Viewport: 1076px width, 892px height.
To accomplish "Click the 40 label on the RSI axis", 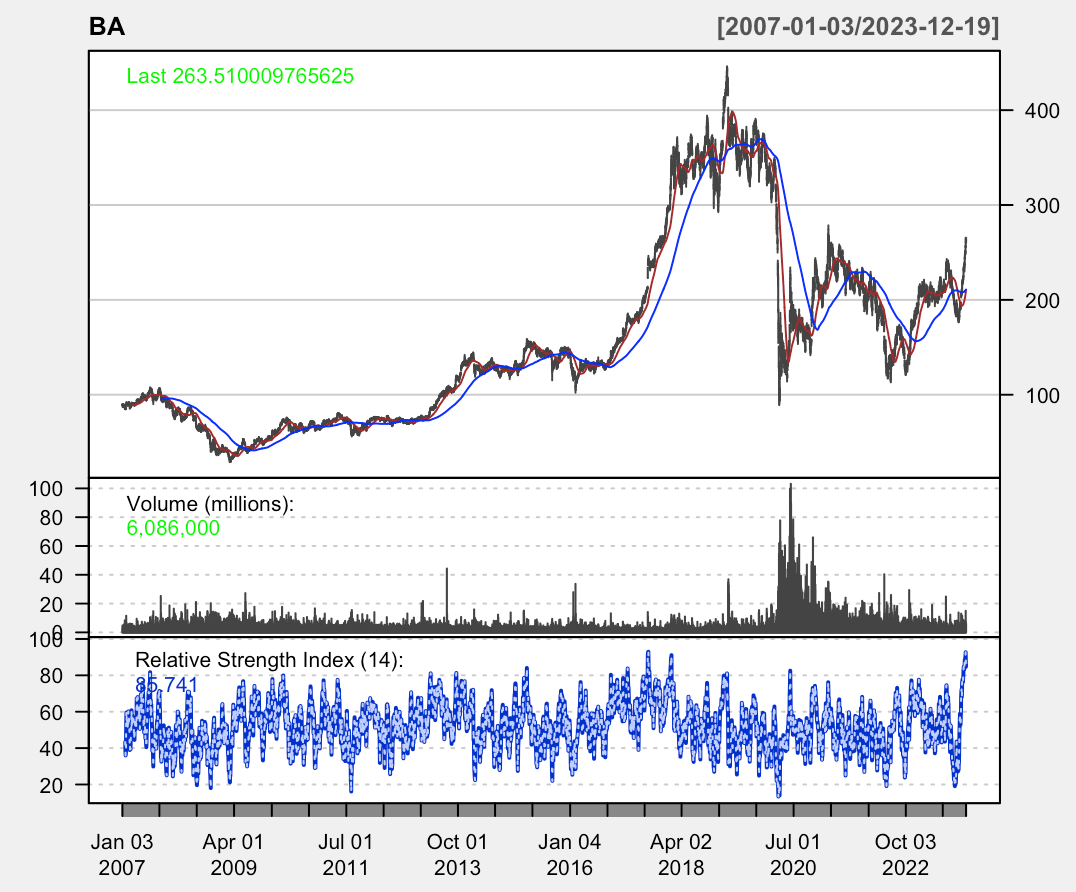I will [51, 749].
